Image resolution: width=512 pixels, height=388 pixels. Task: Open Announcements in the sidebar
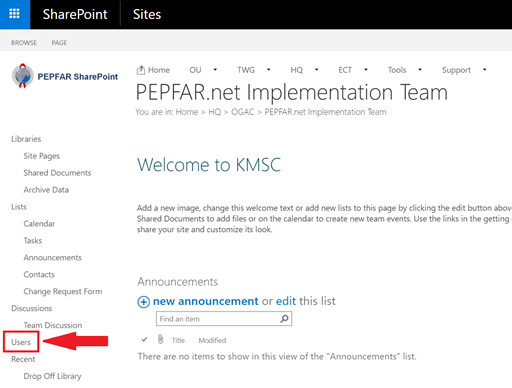(53, 258)
